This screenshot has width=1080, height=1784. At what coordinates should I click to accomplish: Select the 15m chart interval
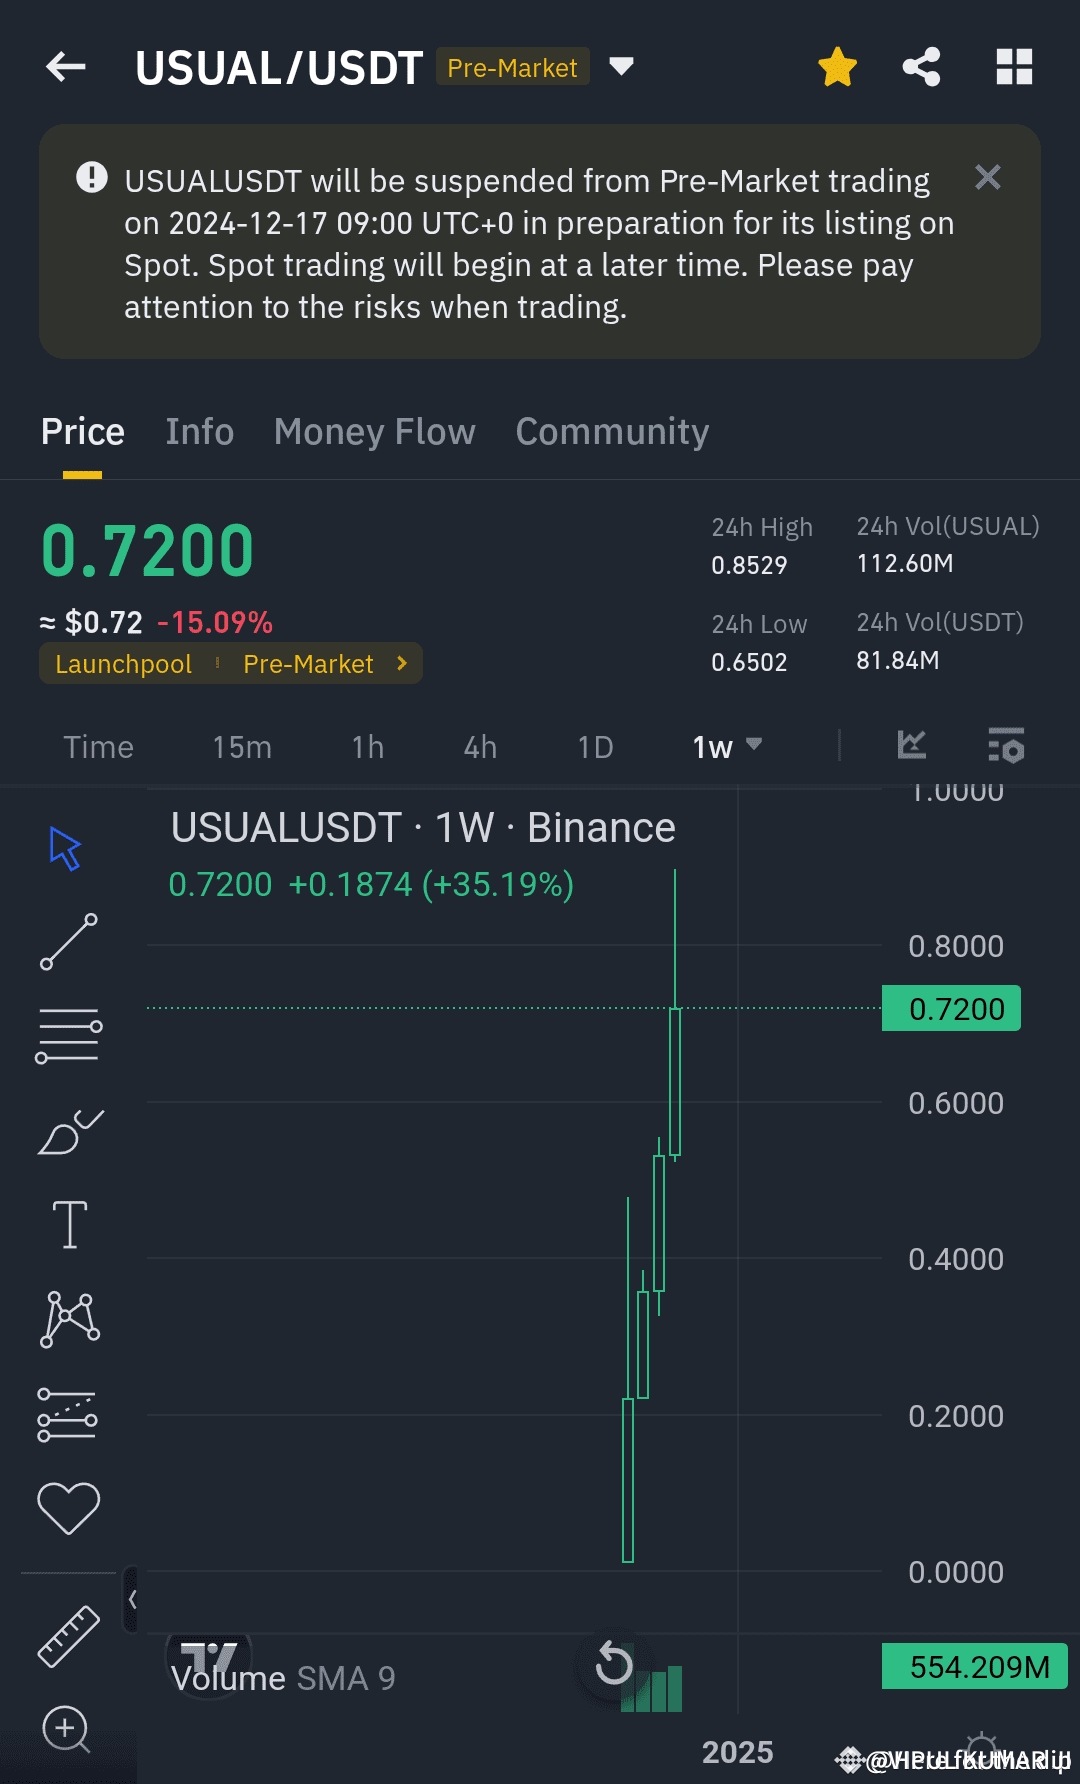[x=242, y=747]
